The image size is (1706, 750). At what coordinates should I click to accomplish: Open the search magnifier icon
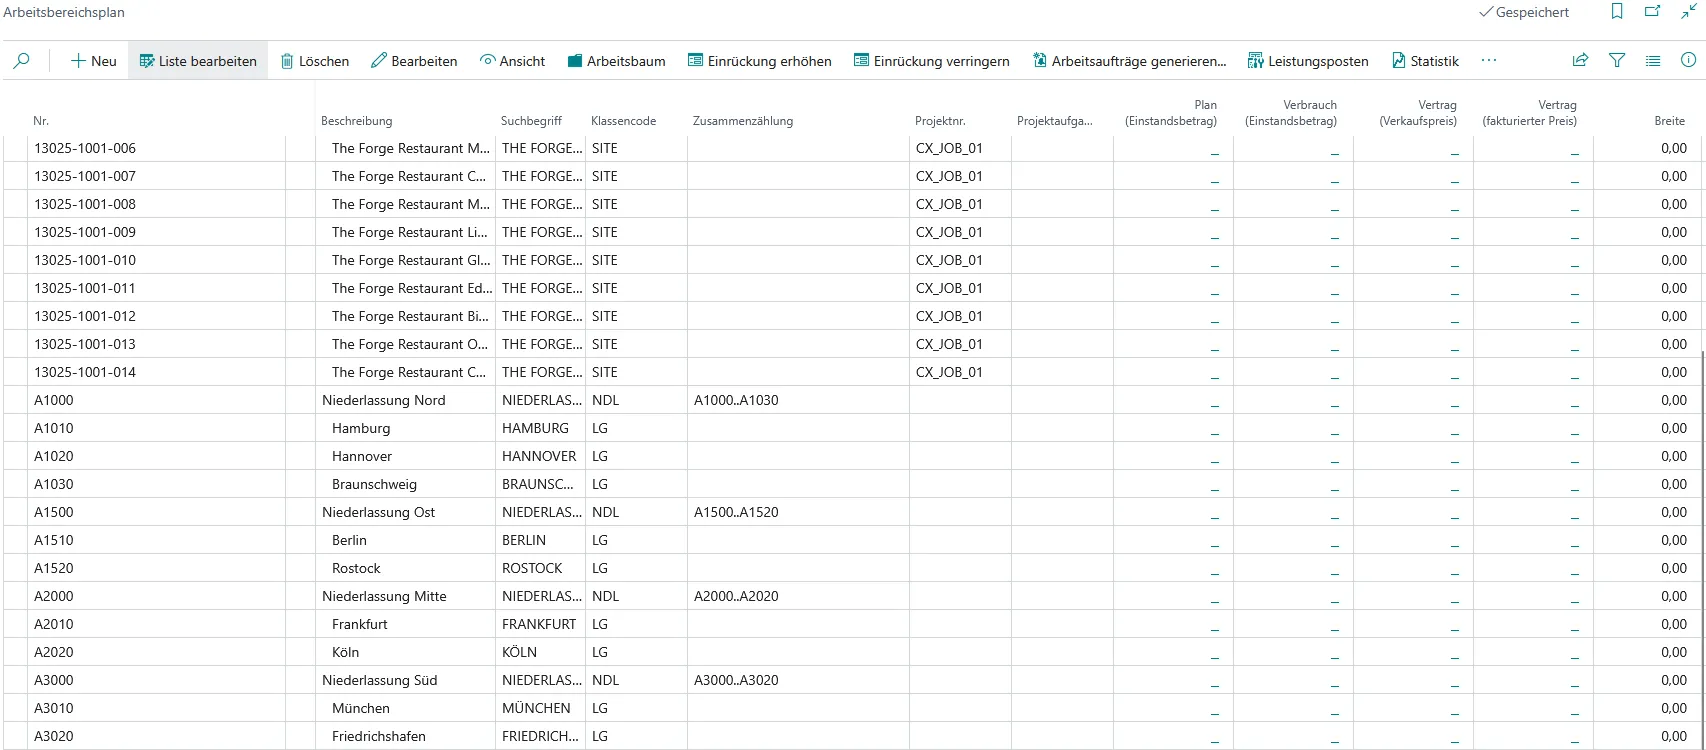point(21,61)
